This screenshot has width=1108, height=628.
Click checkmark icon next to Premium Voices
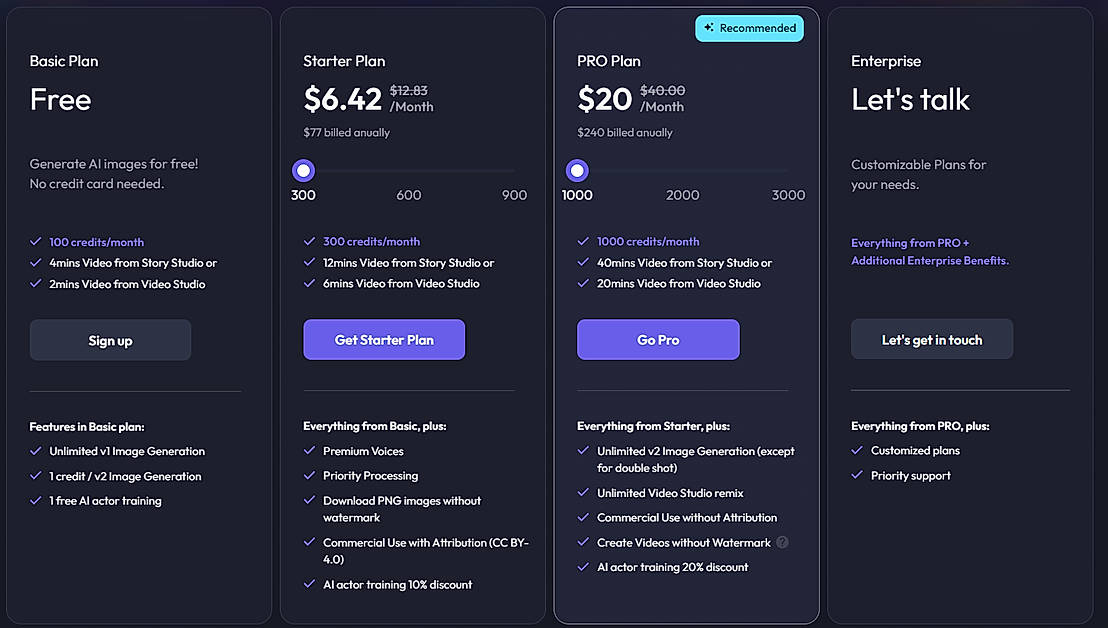tap(309, 451)
